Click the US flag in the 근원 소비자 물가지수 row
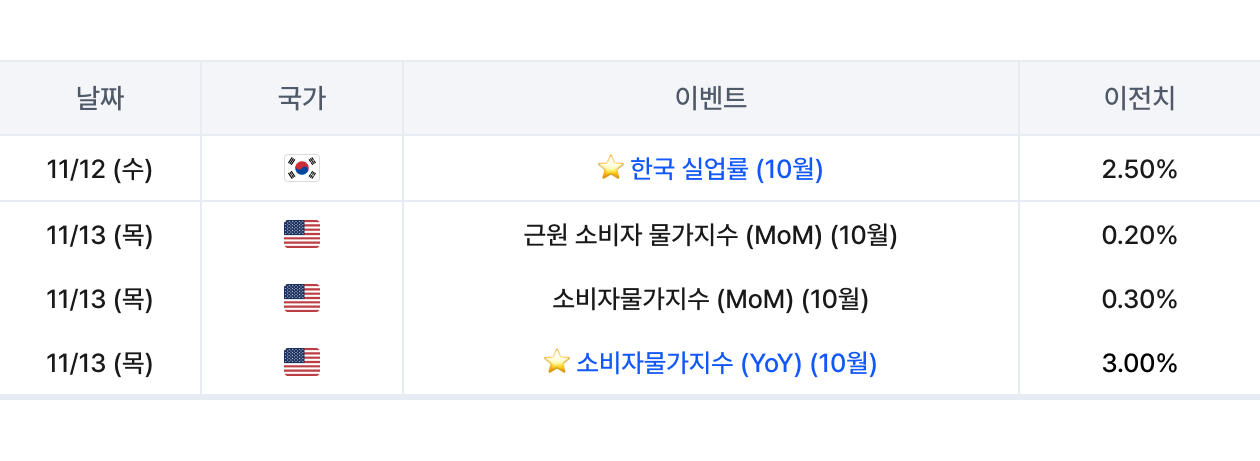 tap(302, 235)
